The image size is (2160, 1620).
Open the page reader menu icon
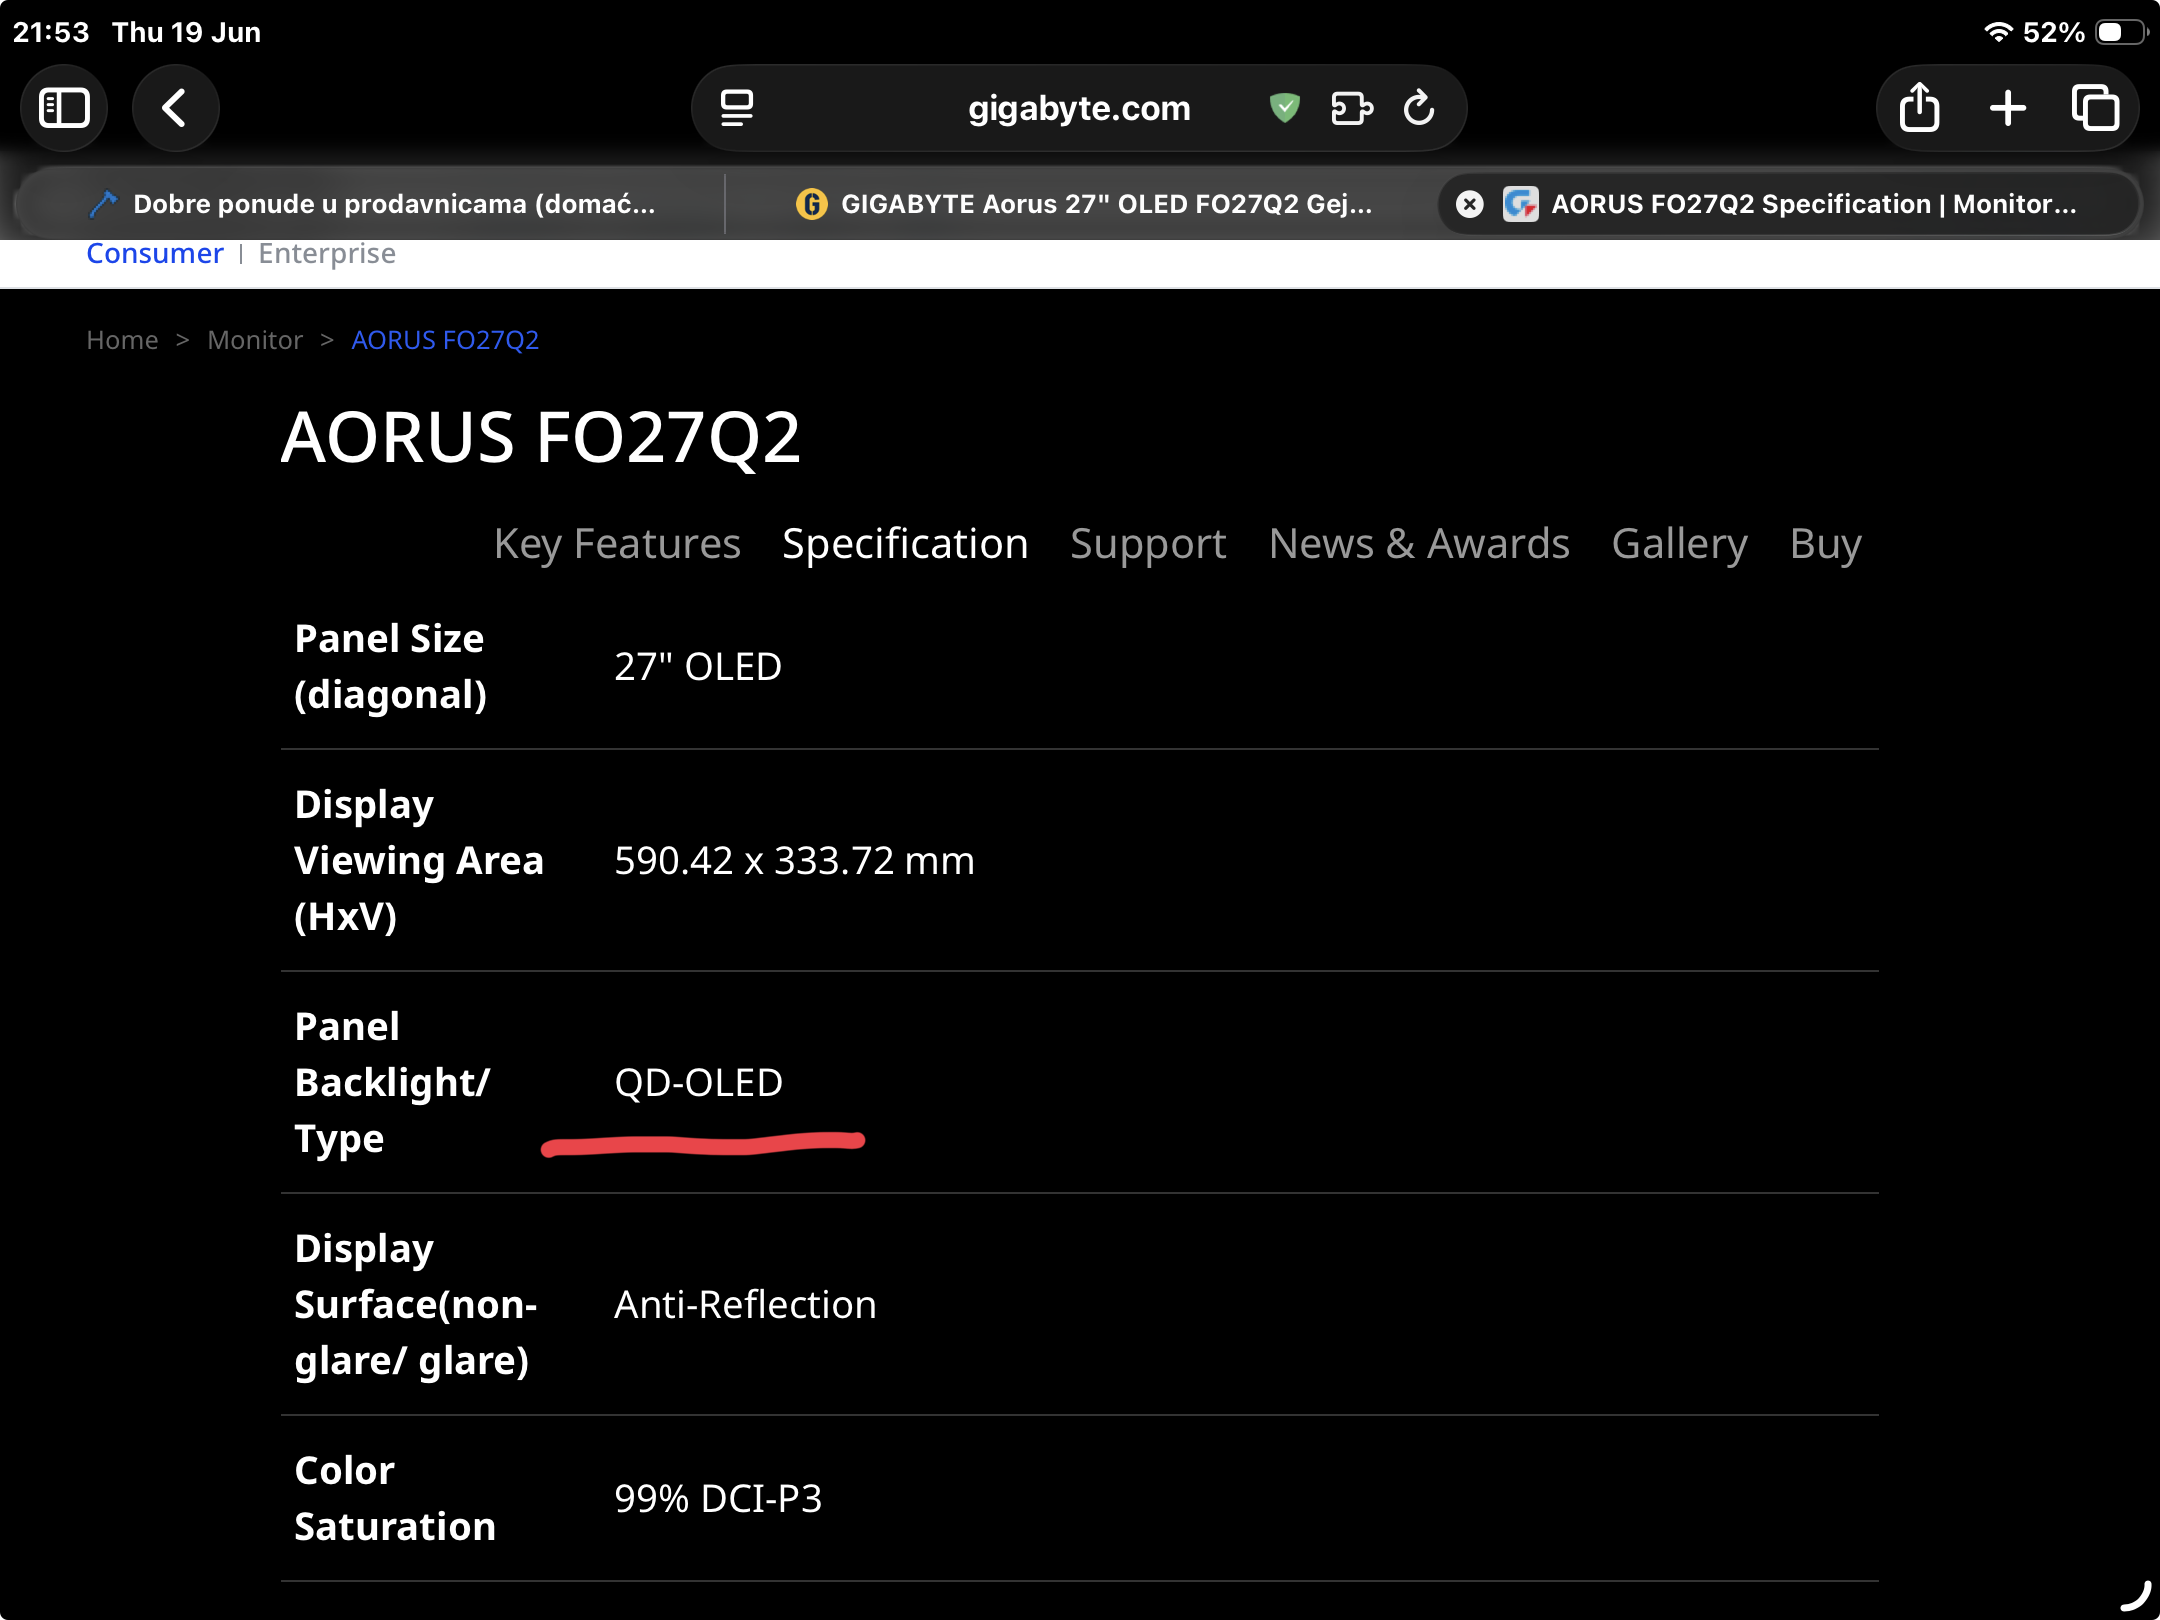737,108
